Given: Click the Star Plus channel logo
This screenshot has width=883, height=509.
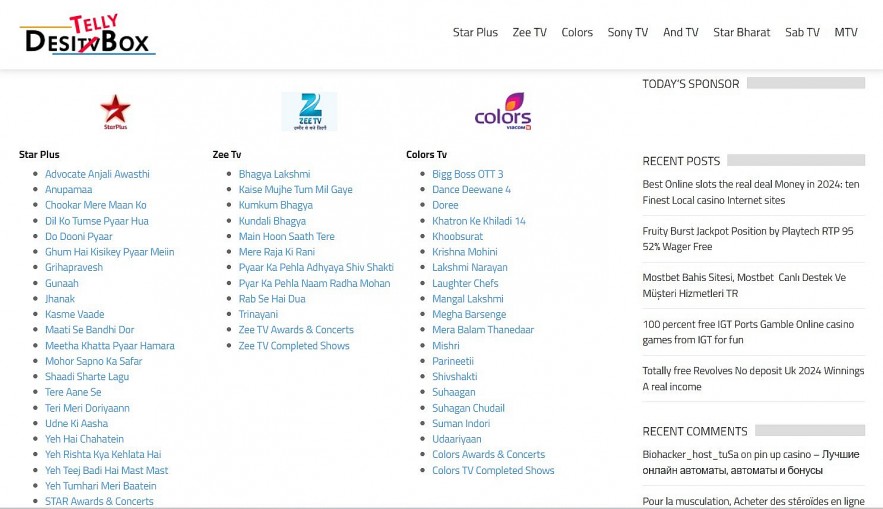Looking at the screenshot, I should click(115, 112).
